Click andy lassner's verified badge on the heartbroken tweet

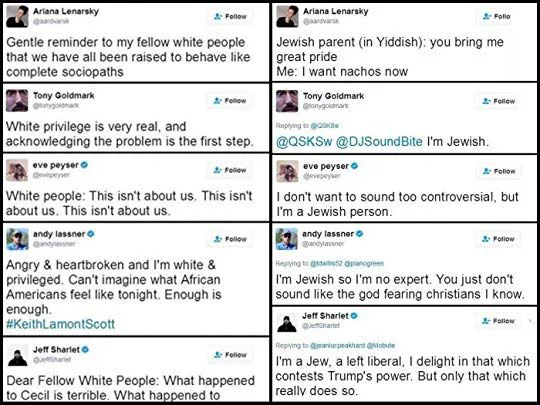pyautogui.click(x=91, y=234)
